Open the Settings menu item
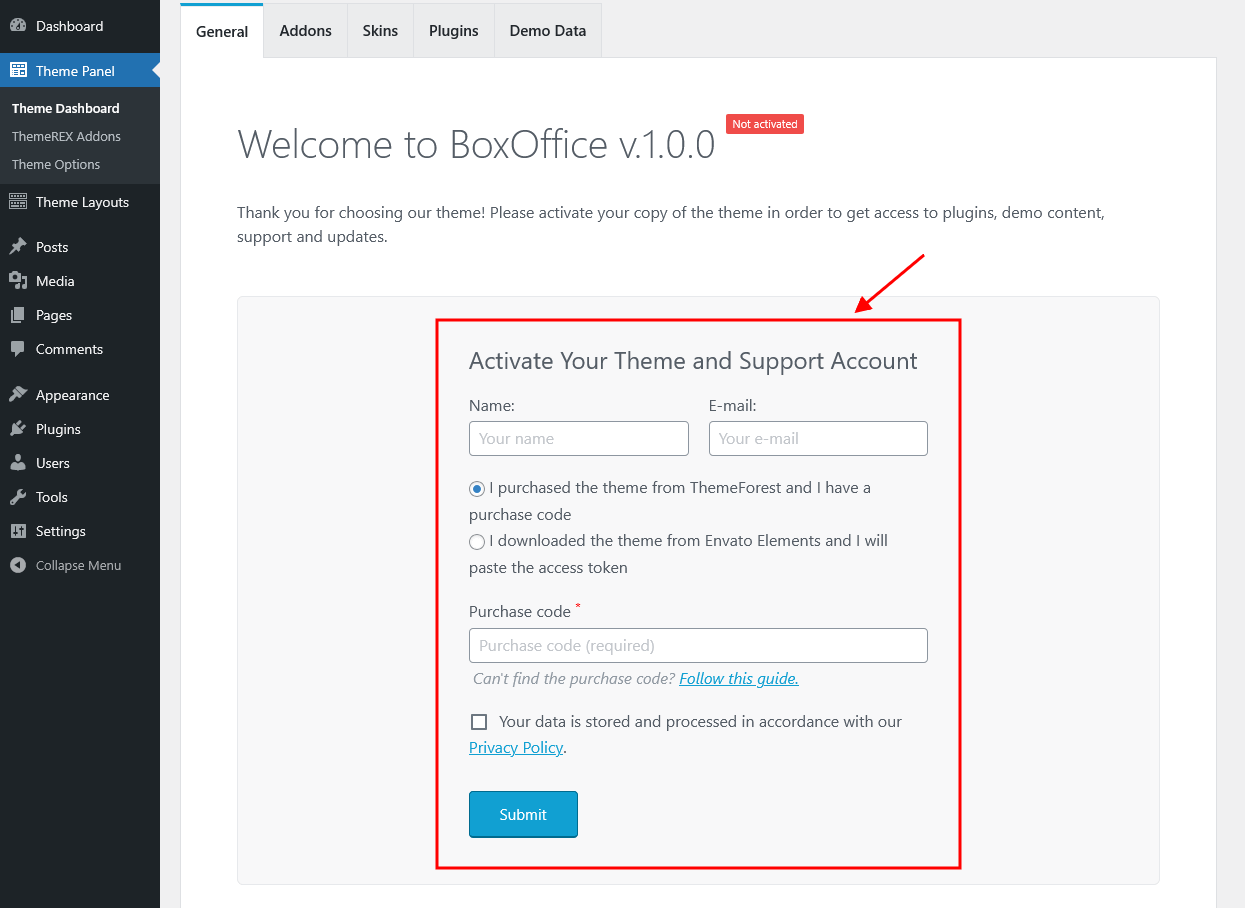 click(x=80, y=531)
